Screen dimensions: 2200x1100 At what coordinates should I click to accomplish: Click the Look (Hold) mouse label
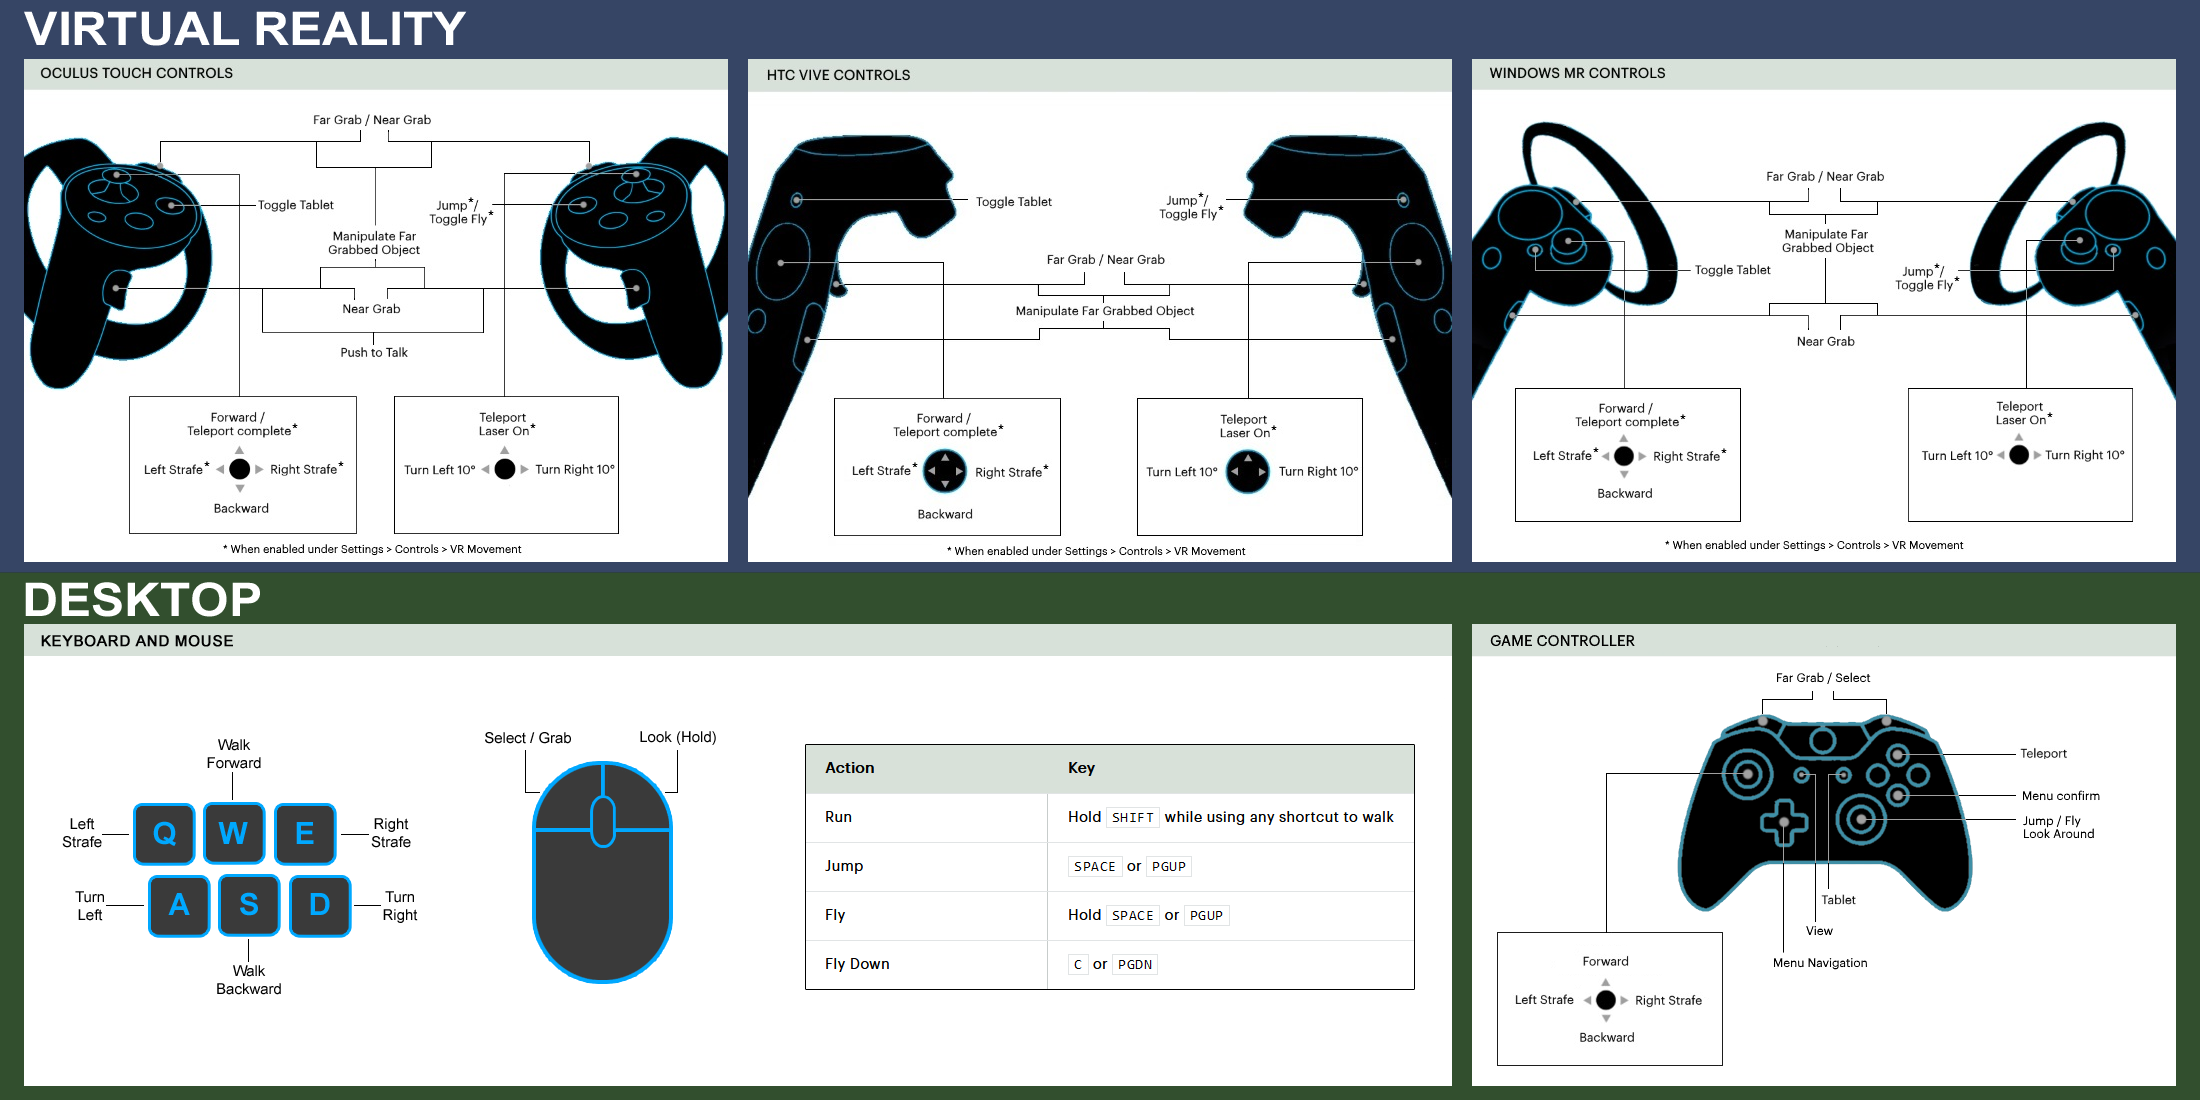tap(678, 738)
